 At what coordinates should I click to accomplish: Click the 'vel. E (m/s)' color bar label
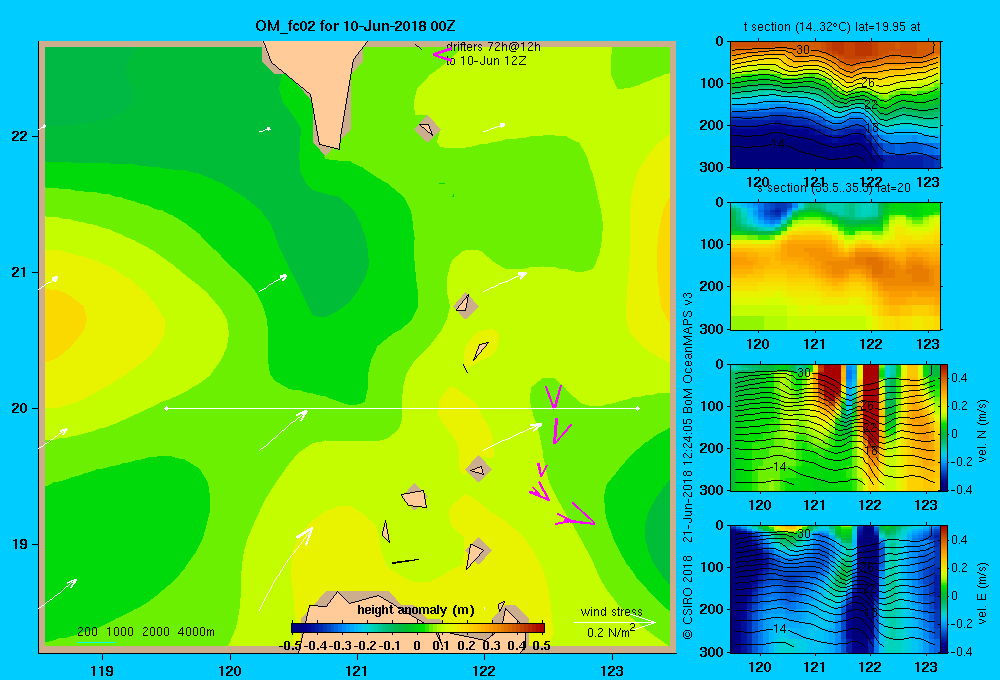983,592
